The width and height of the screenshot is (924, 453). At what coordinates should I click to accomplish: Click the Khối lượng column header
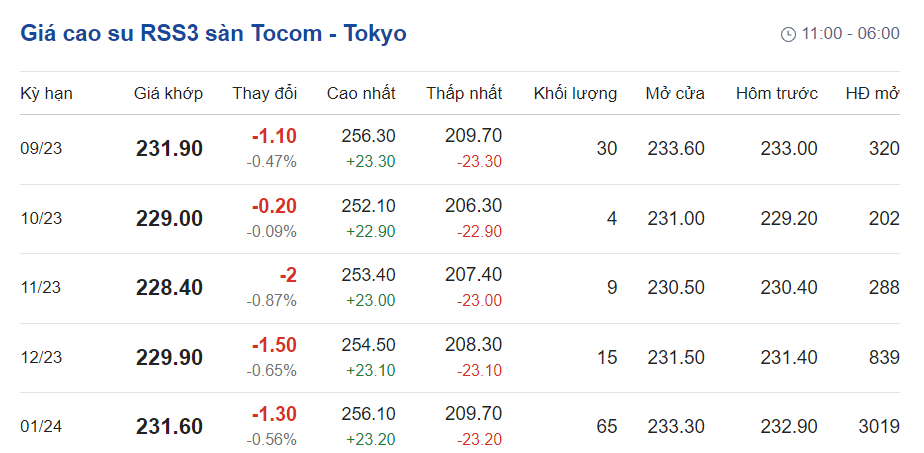[575, 94]
